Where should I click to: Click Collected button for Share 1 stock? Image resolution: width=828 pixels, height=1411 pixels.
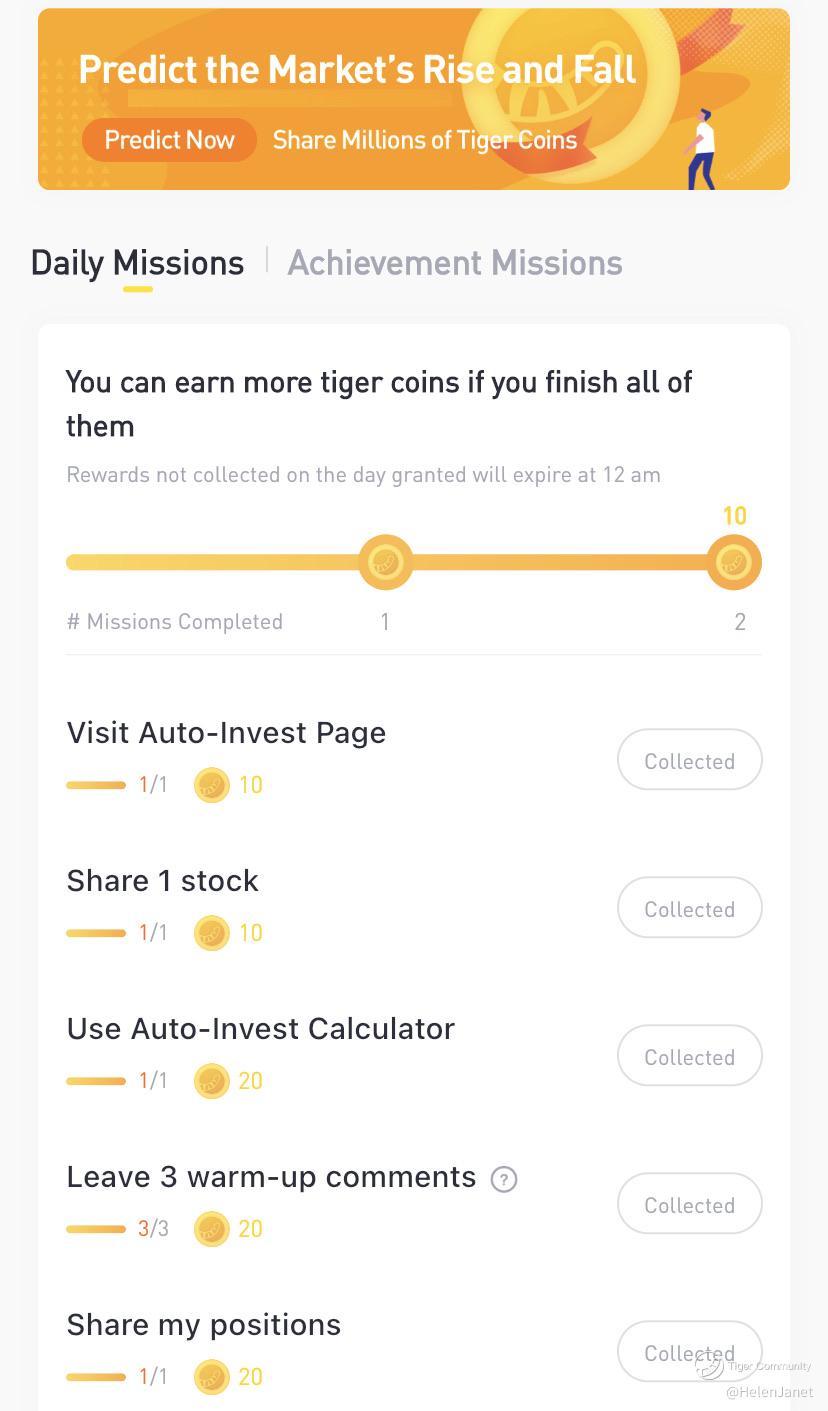(689, 909)
